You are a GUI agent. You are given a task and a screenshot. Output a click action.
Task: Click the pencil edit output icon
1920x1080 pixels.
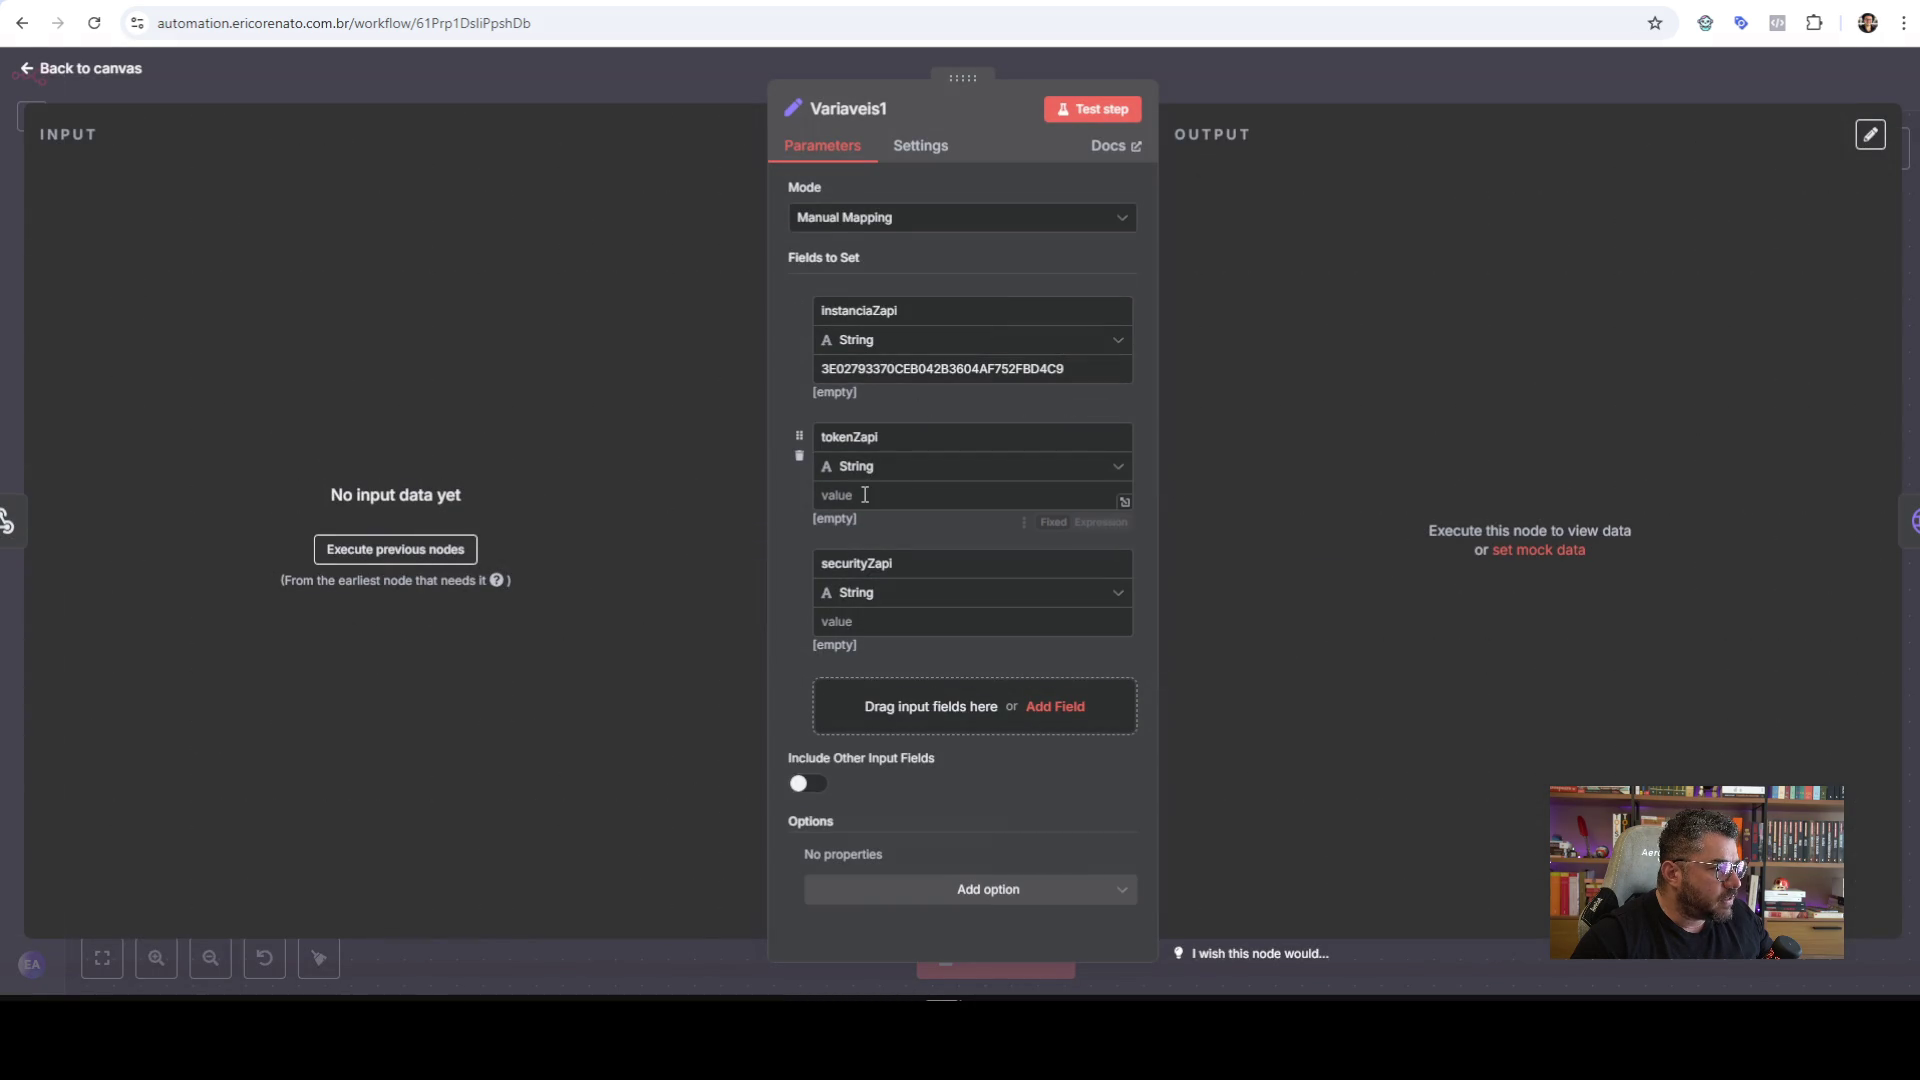(1870, 135)
